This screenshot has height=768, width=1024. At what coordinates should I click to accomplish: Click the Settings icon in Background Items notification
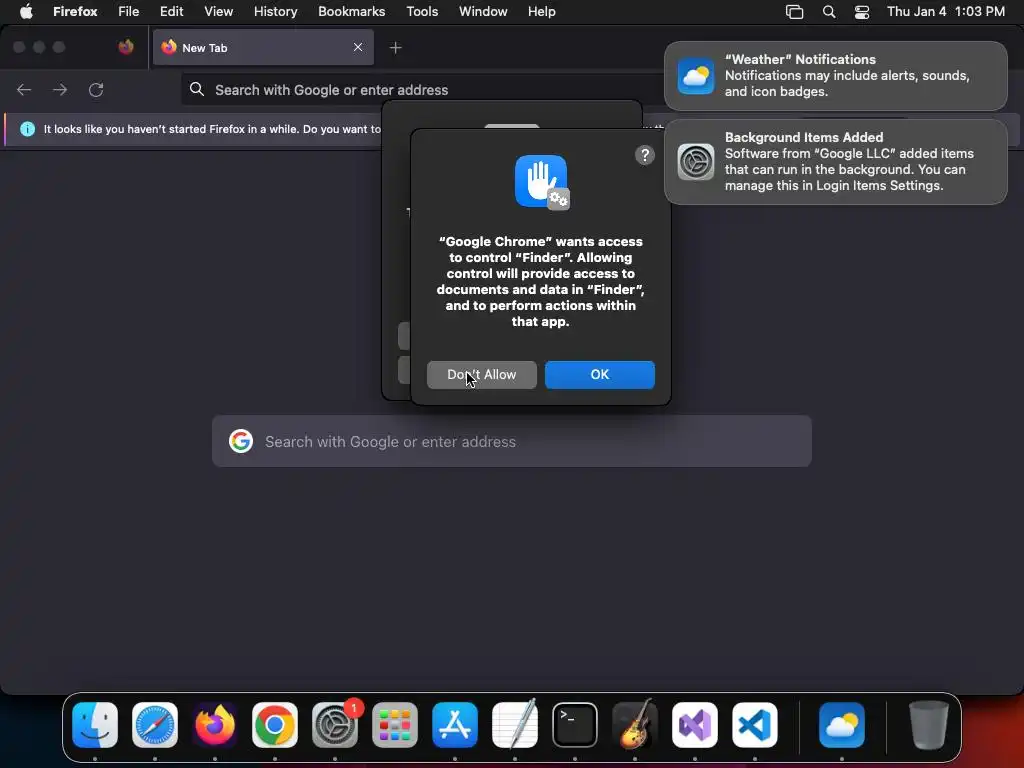(696, 162)
